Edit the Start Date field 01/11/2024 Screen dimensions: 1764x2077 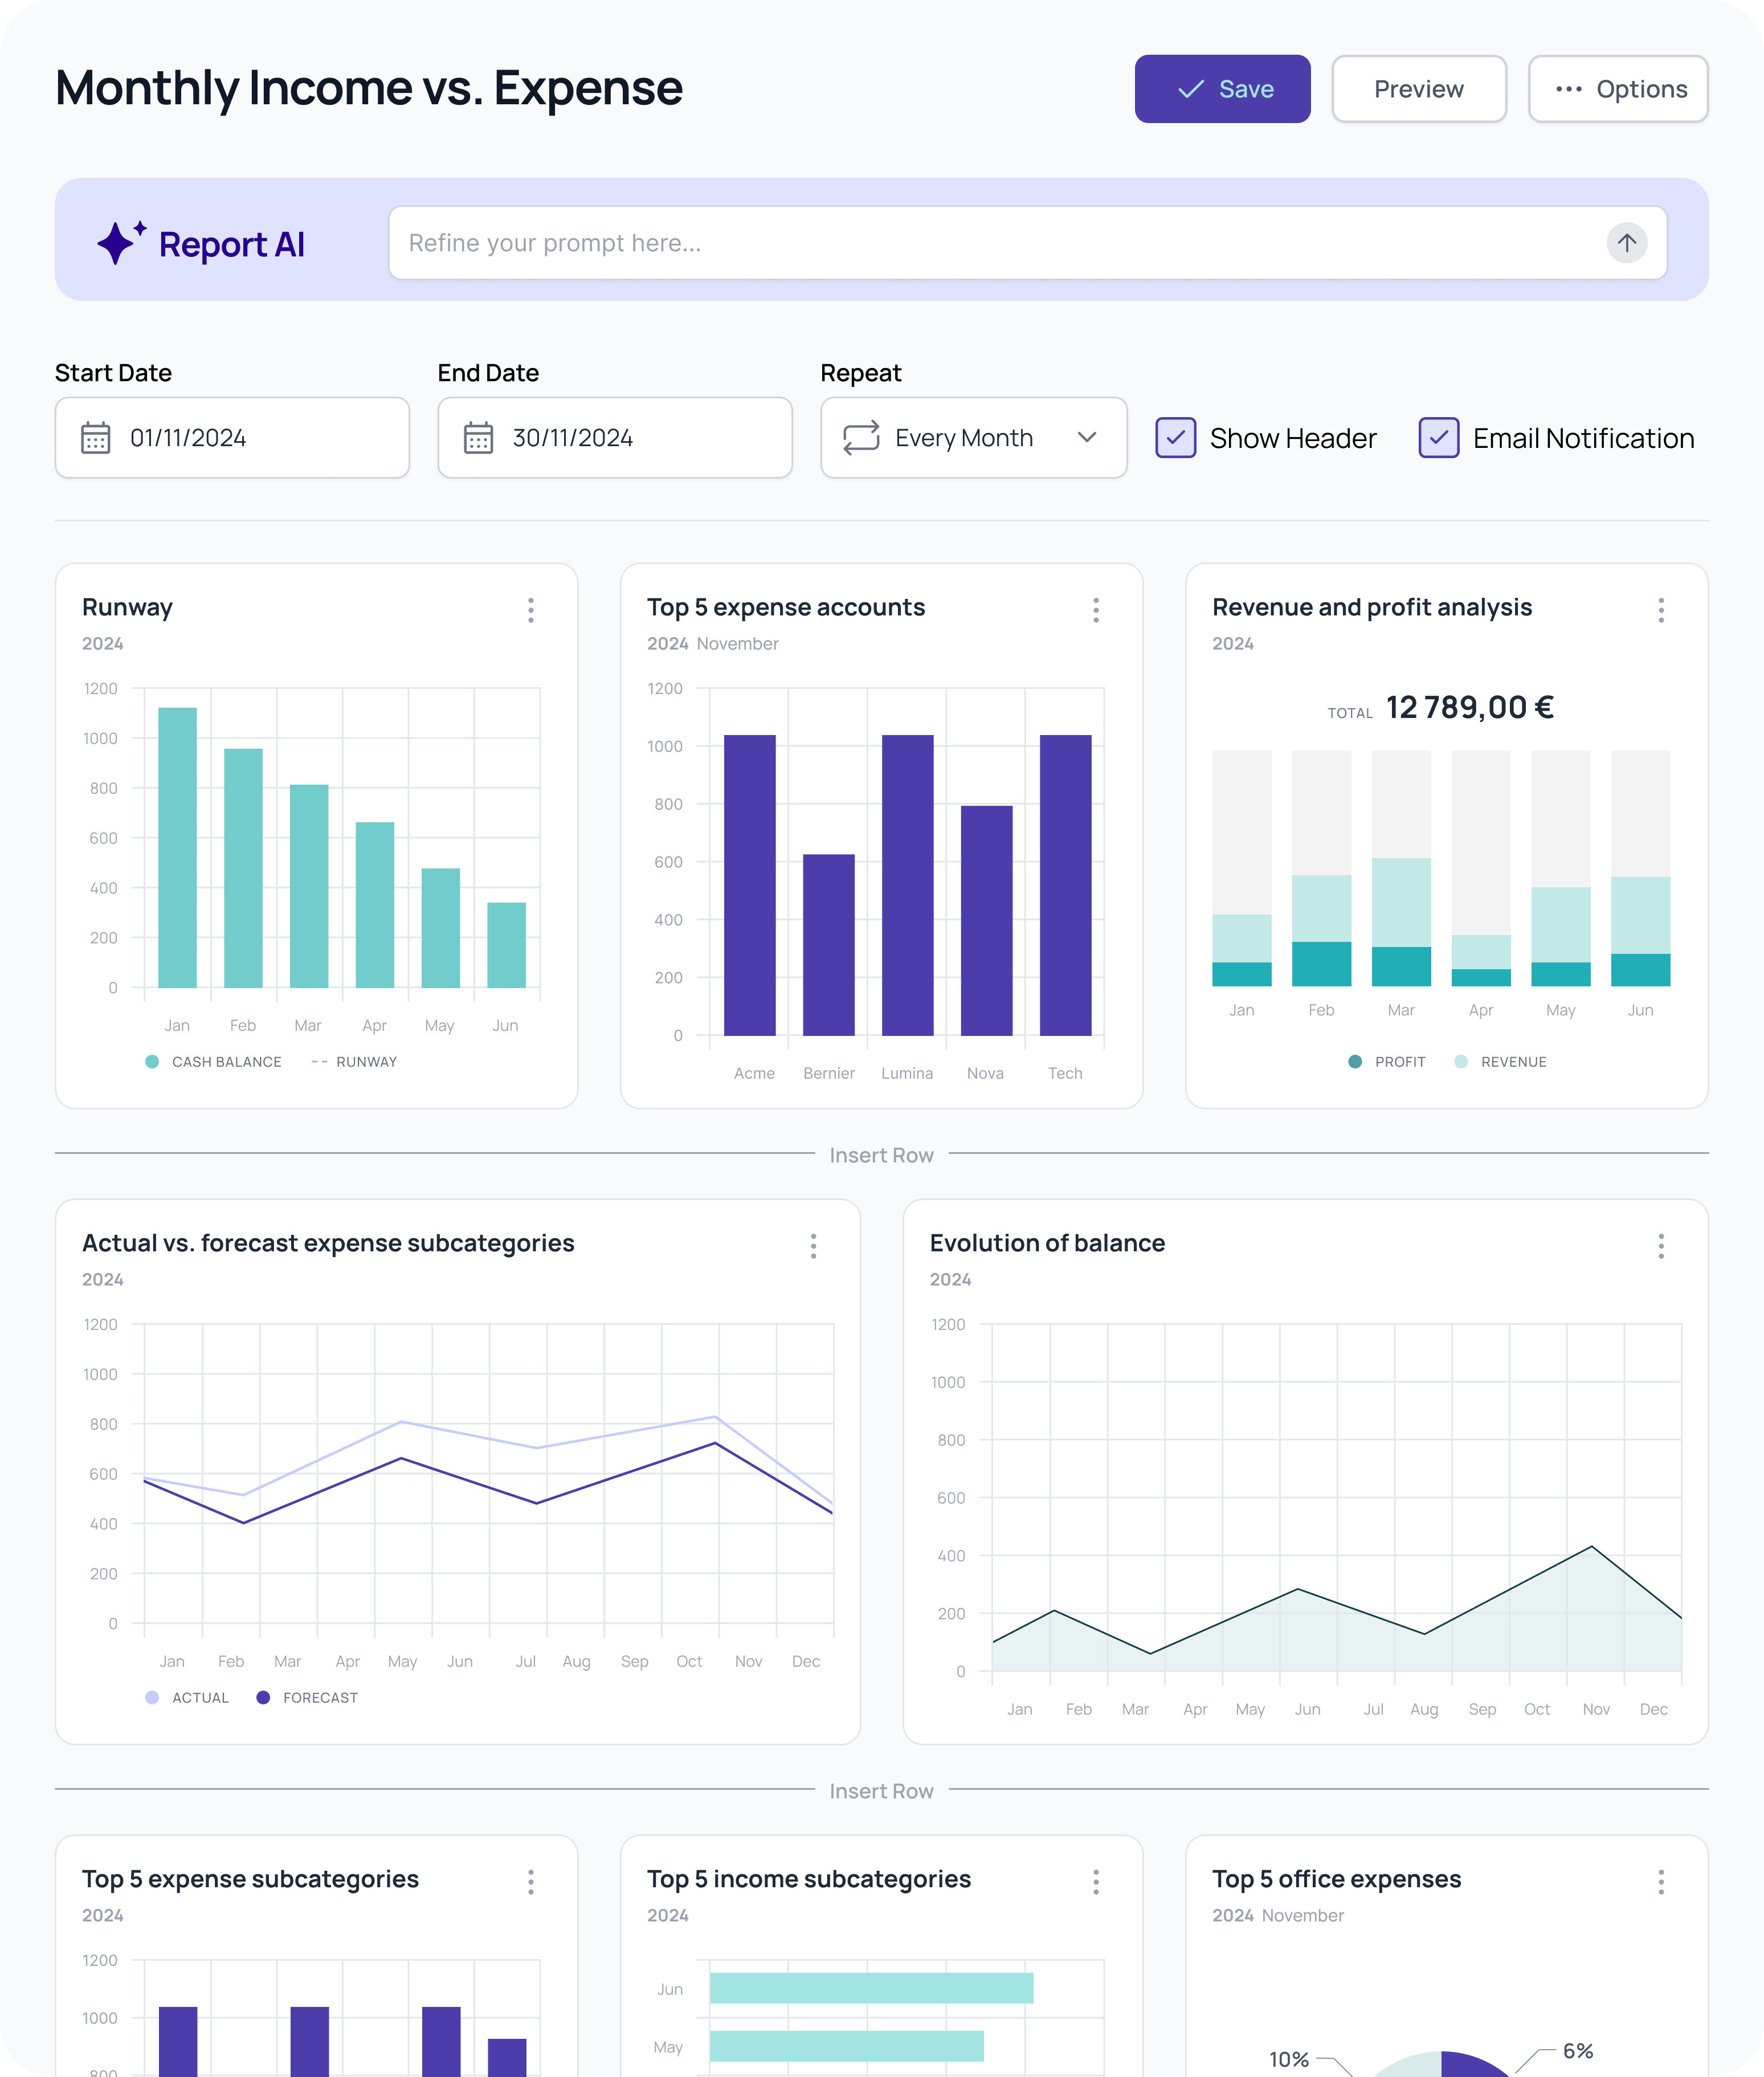pyautogui.click(x=232, y=438)
